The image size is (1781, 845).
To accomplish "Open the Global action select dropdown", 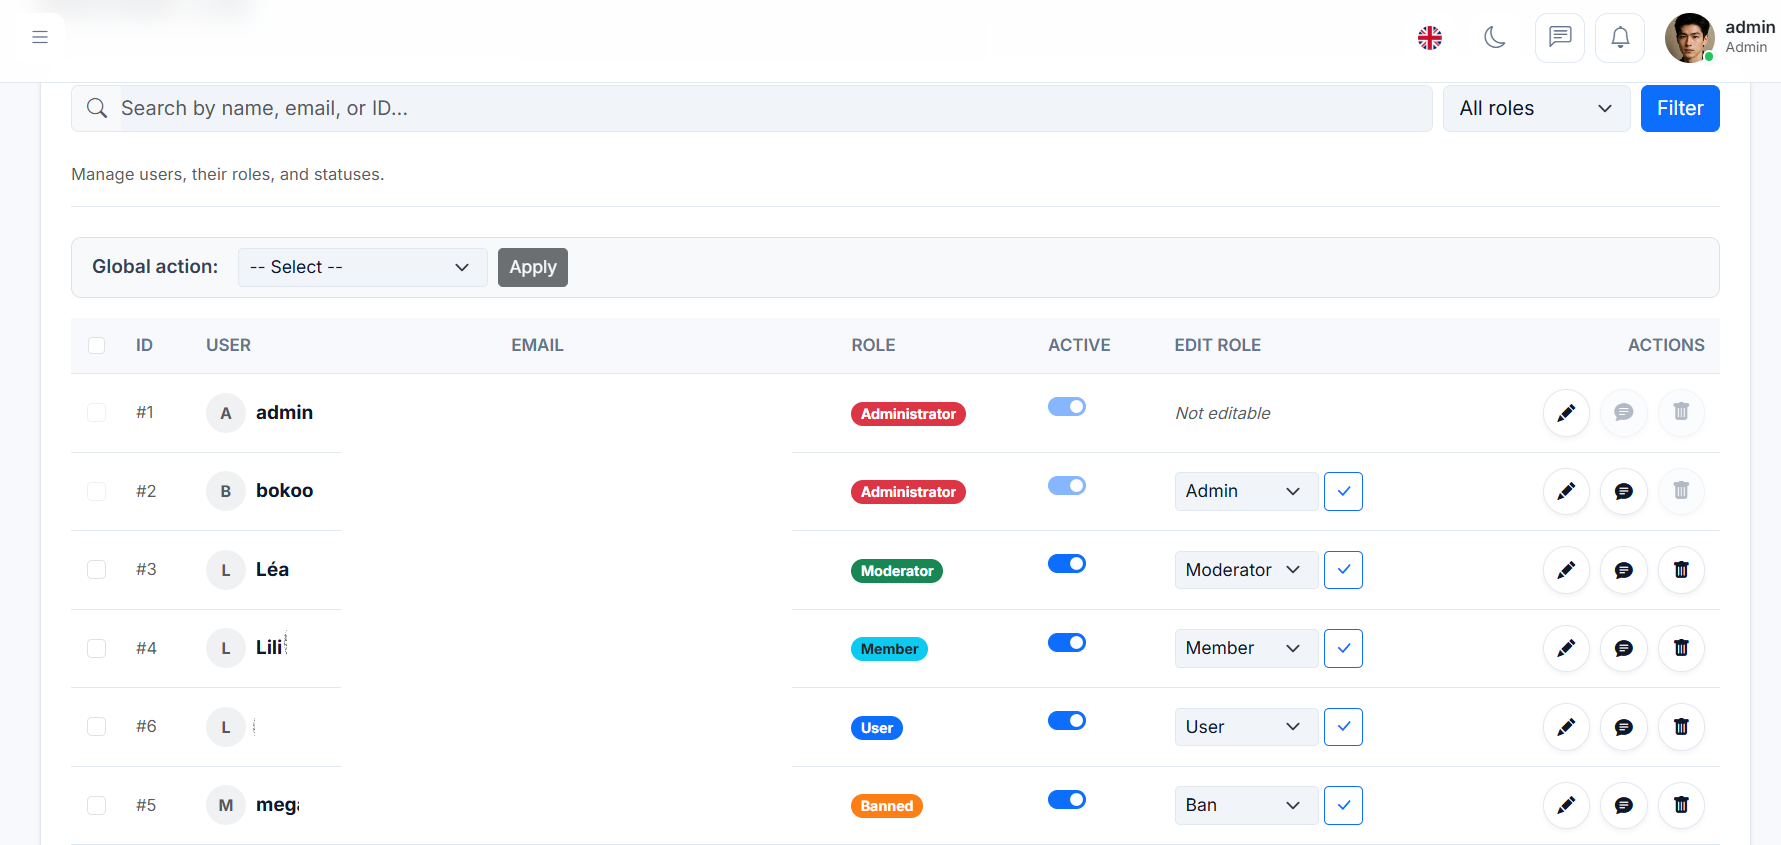I will pos(362,267).
